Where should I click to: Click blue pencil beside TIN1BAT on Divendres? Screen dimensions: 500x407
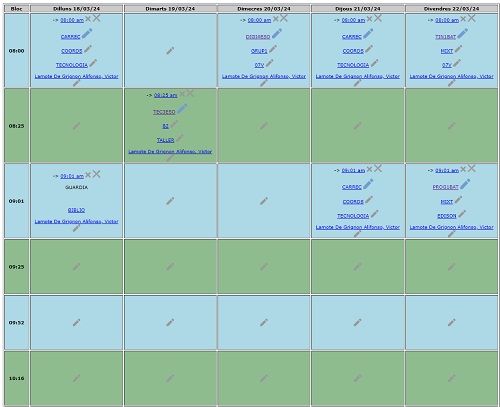click(x=462, y=34)
